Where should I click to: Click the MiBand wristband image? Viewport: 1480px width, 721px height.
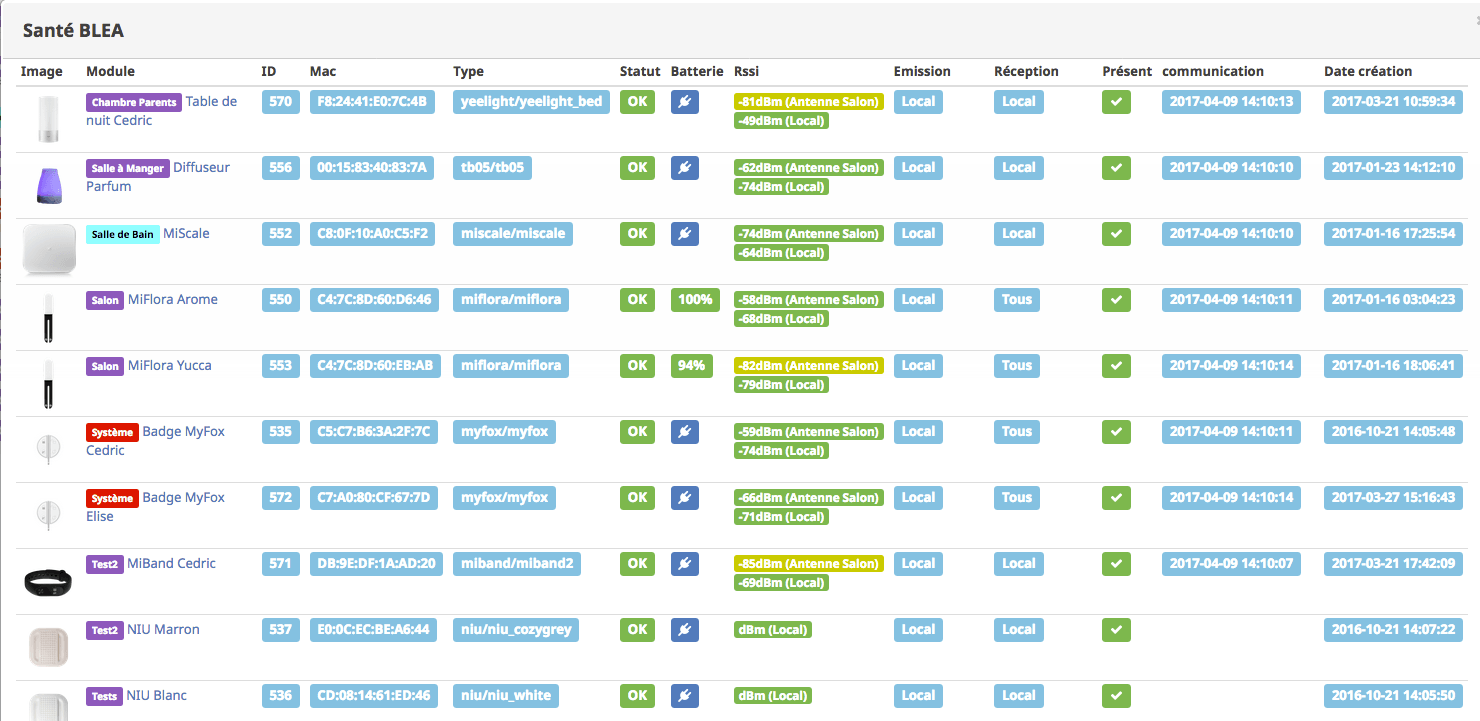point(49,581)
